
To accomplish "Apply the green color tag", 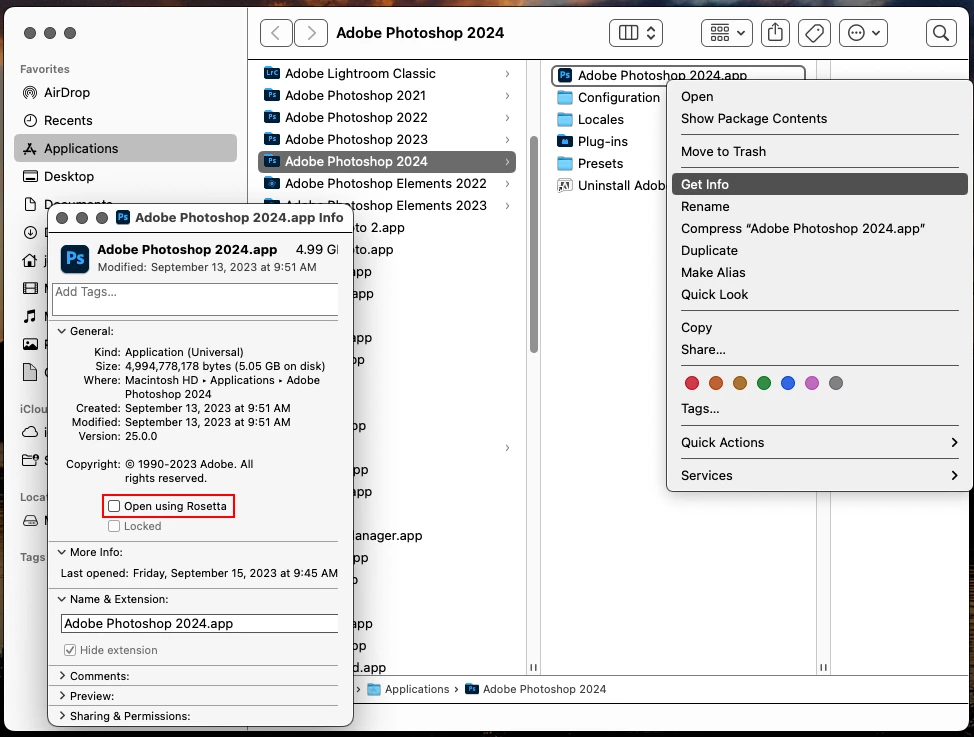I will pos(763,383).
